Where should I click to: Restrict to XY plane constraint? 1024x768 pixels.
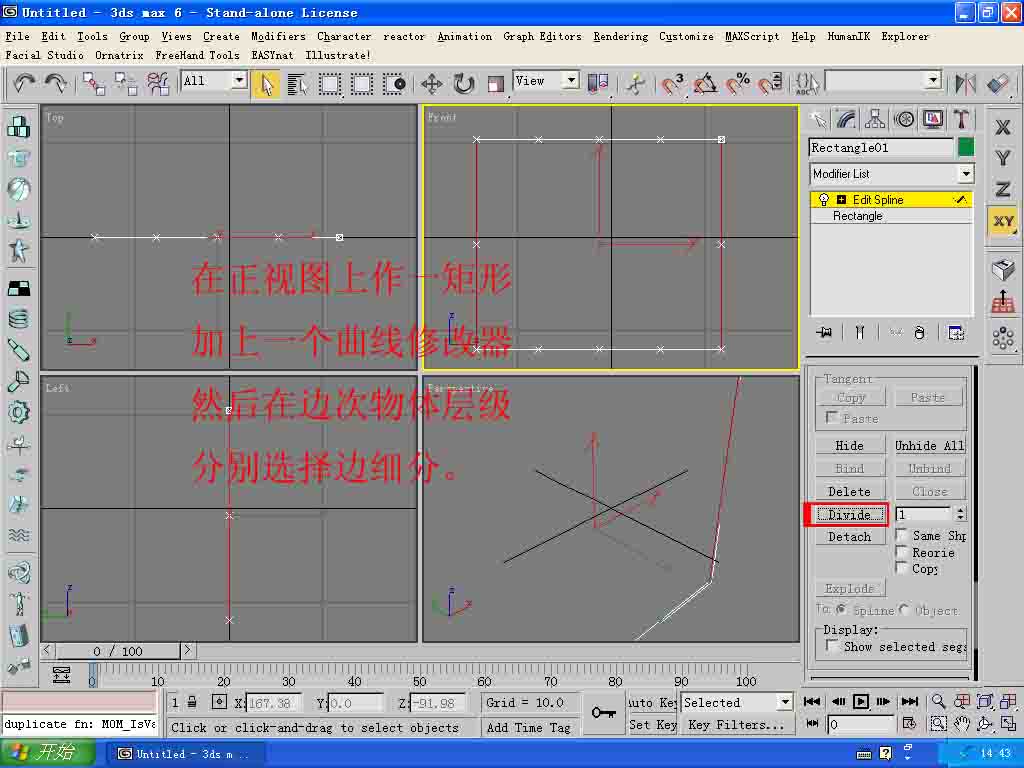click(x=1003, y=222)
